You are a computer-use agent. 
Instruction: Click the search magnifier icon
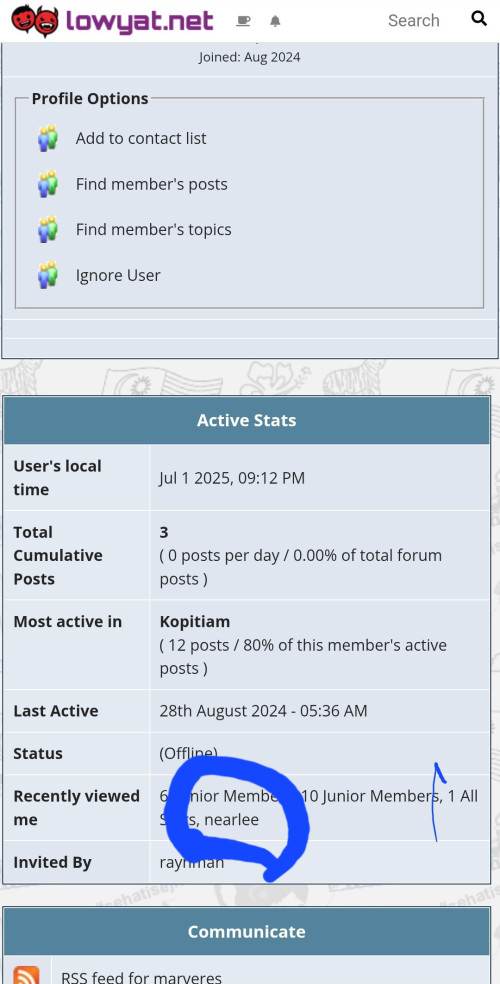pos(479,18)
